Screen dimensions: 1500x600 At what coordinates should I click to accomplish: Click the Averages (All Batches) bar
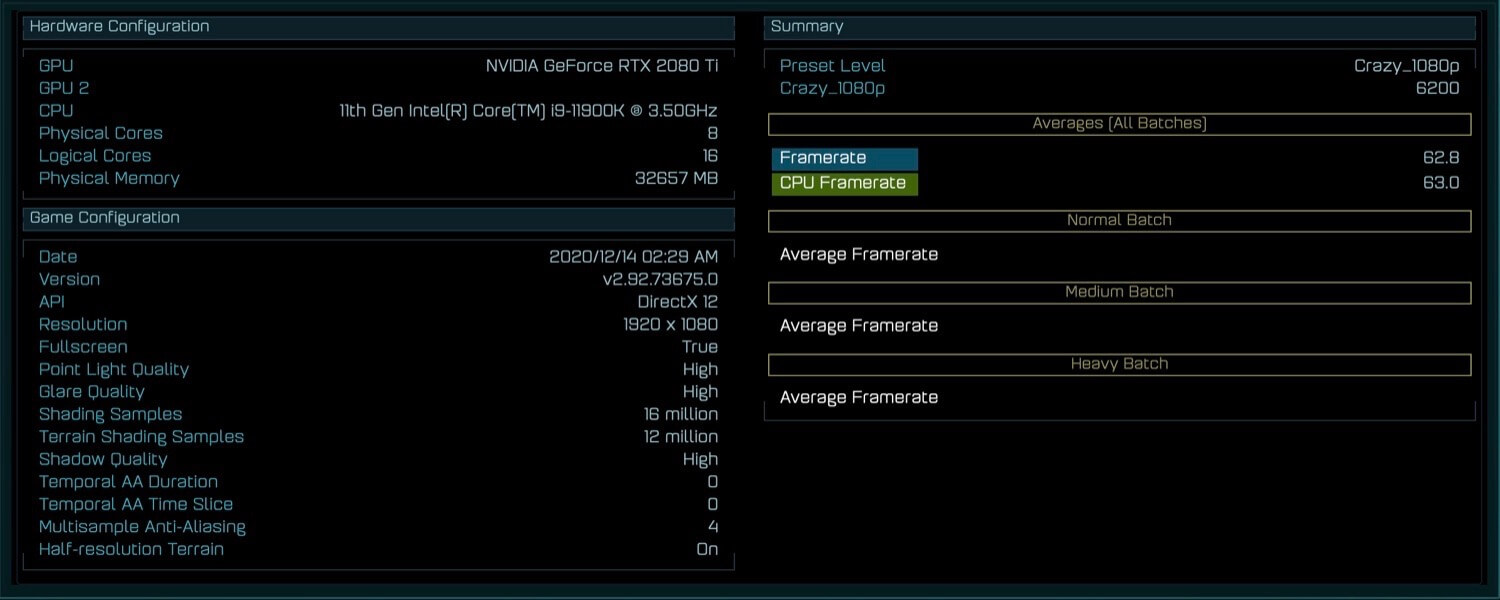(1120, 124)
